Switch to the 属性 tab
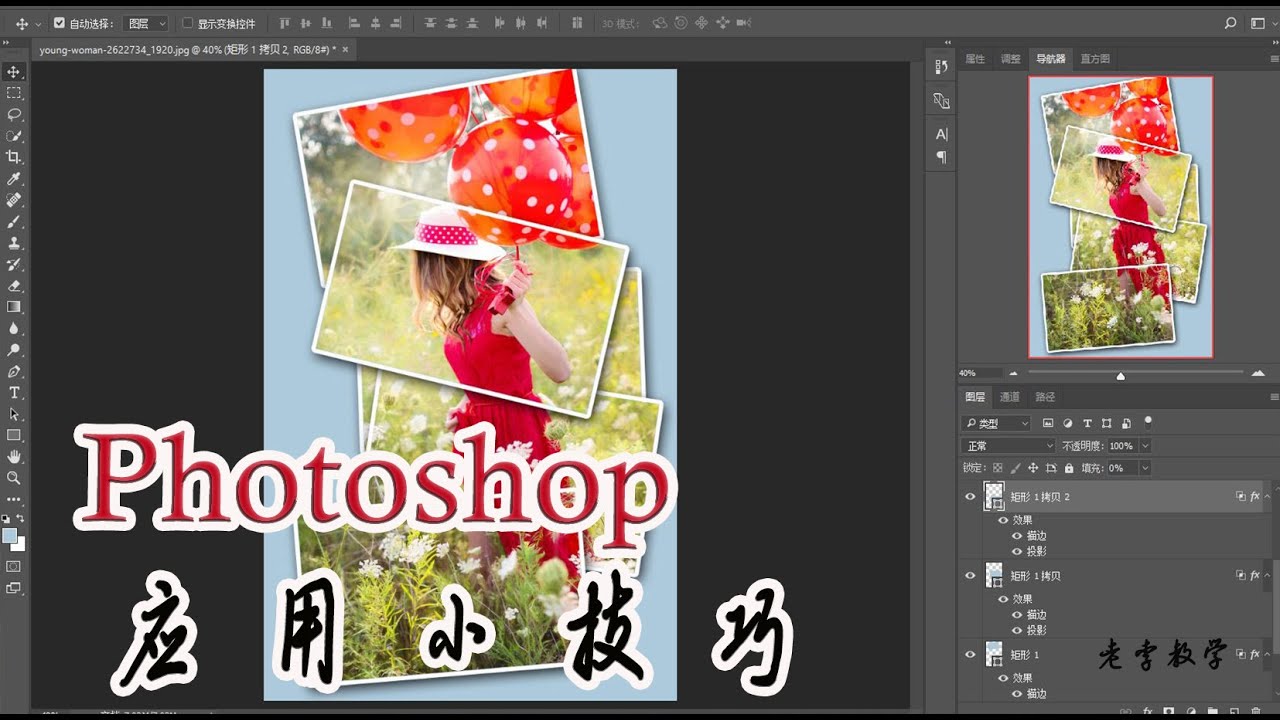Image resolution: width=1280 pixels, height=720 pixels. tap(975, 59)
